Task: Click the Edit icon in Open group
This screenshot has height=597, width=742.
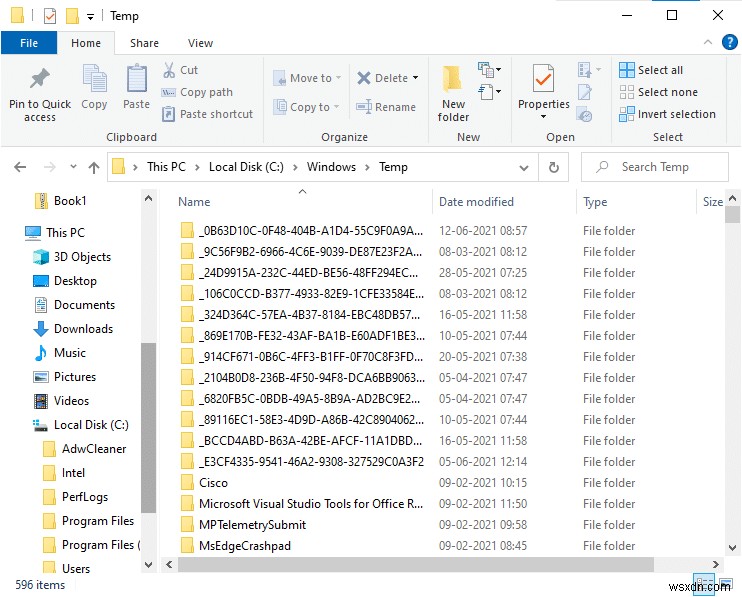Action: pos(585,92)
